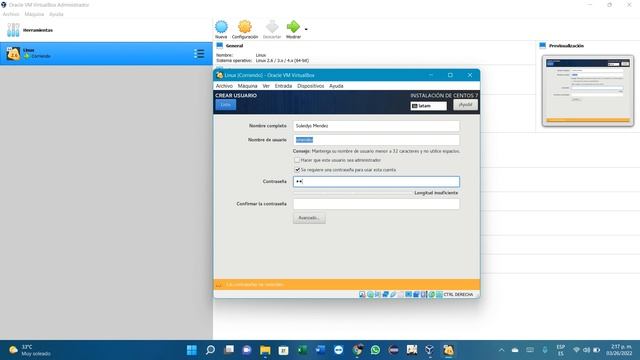Viewport: 640px width, 360px height.
Task: Open the Entrada menu in the VM window
Action: pos(283,86)
